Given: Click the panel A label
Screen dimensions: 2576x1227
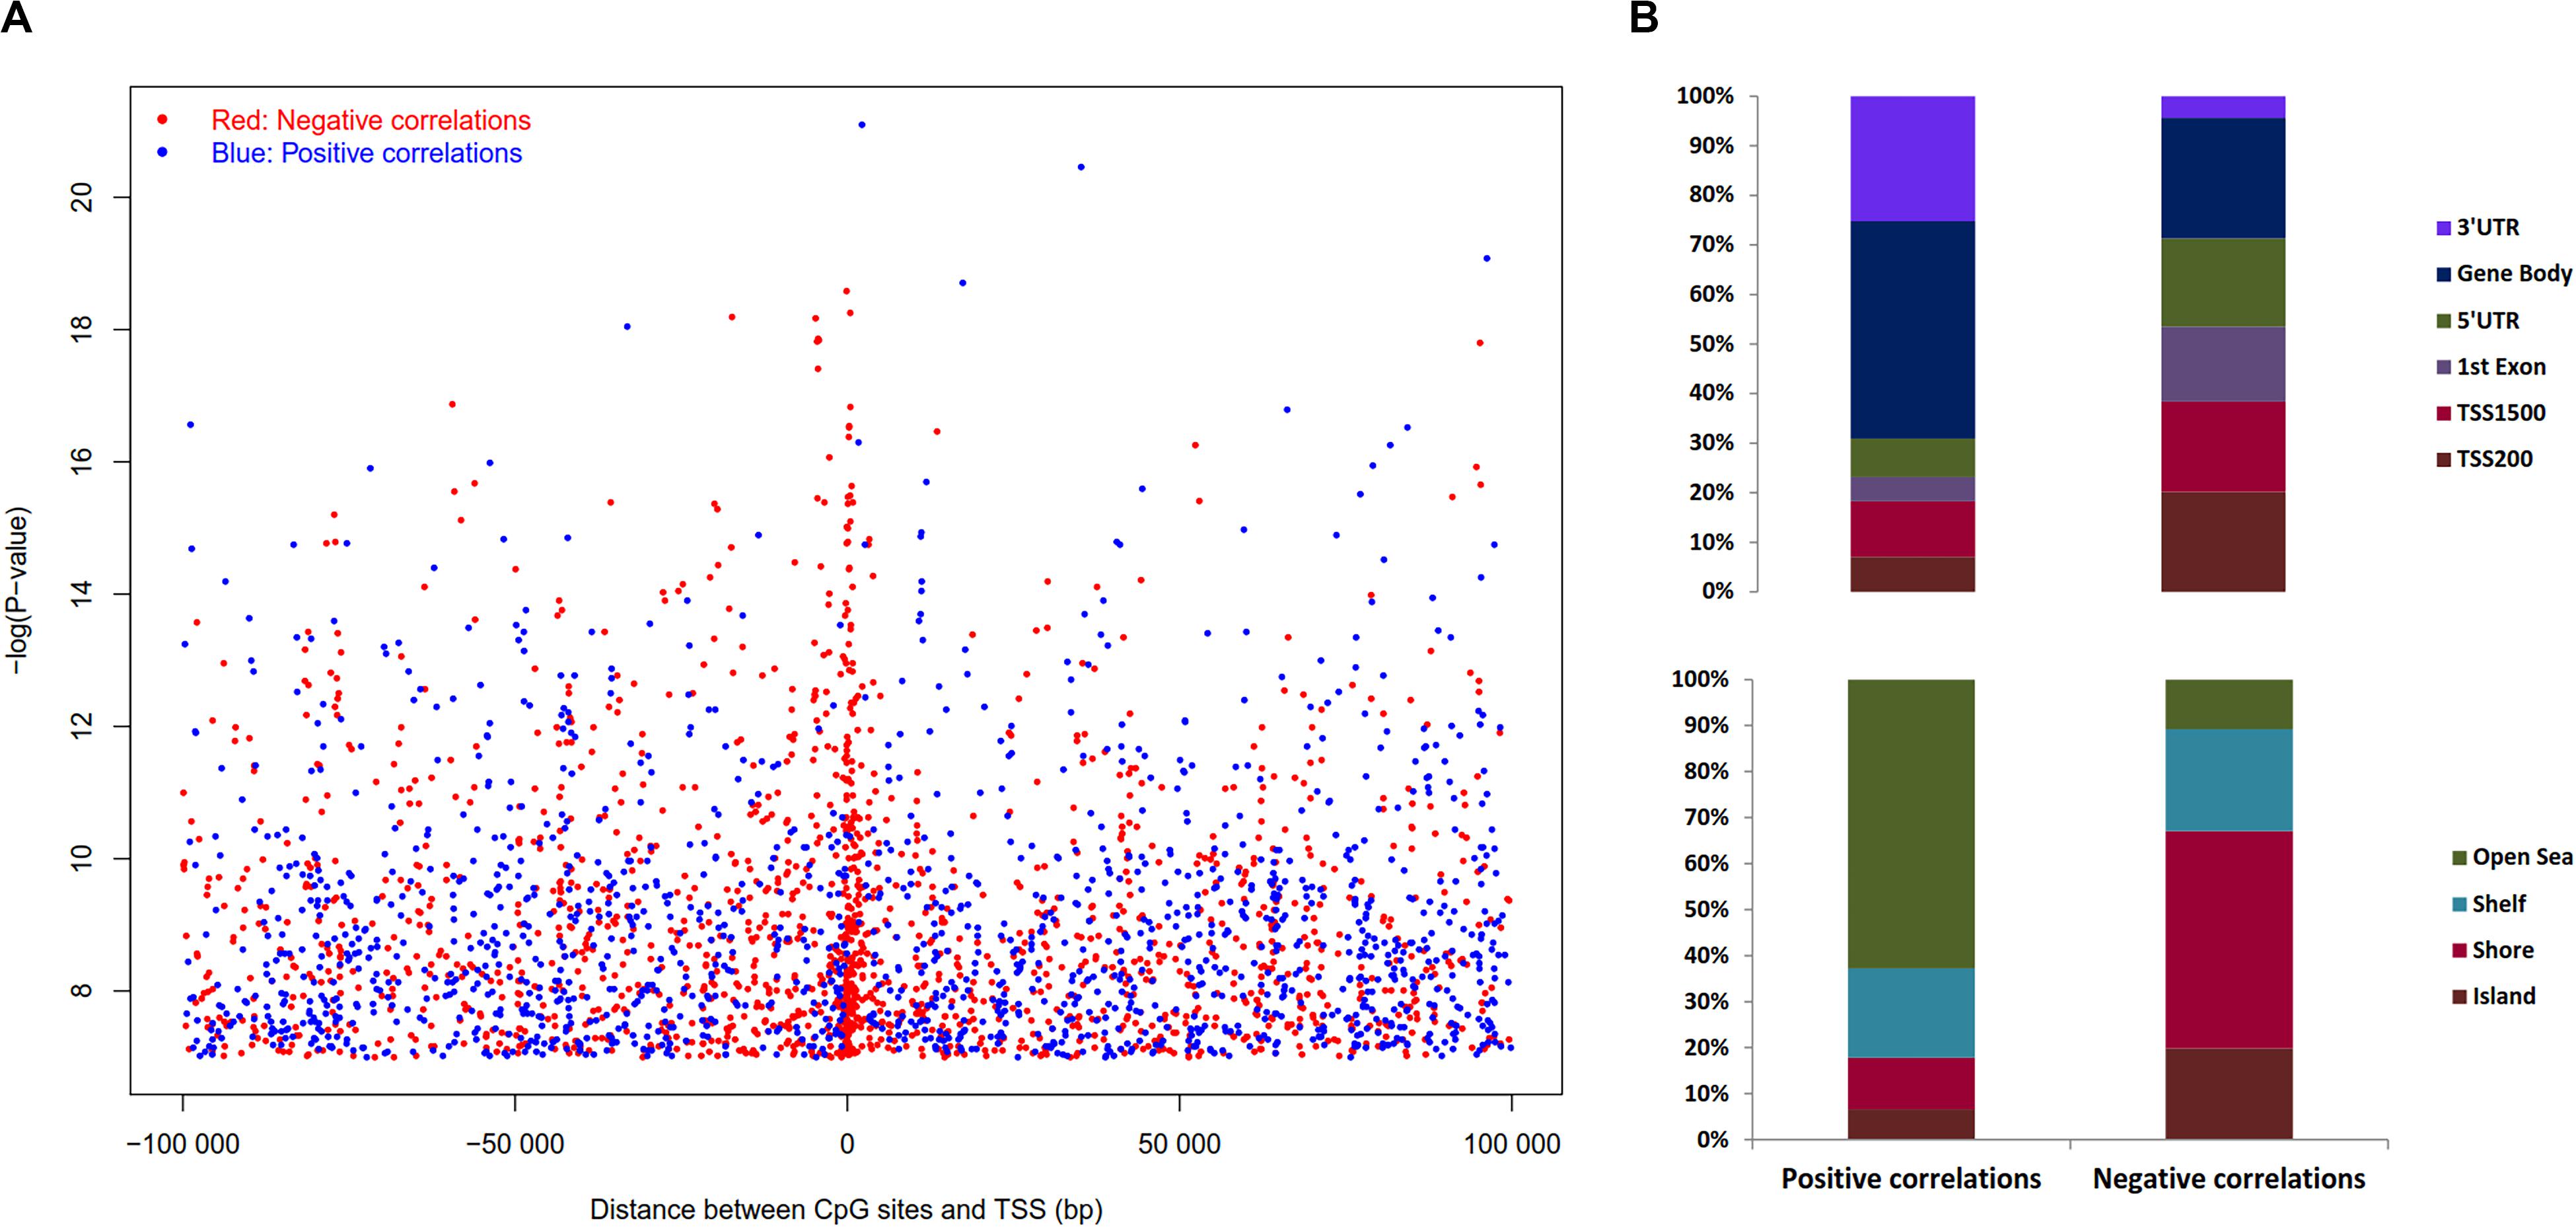Looking at the screenshot, I should [17, 18].
